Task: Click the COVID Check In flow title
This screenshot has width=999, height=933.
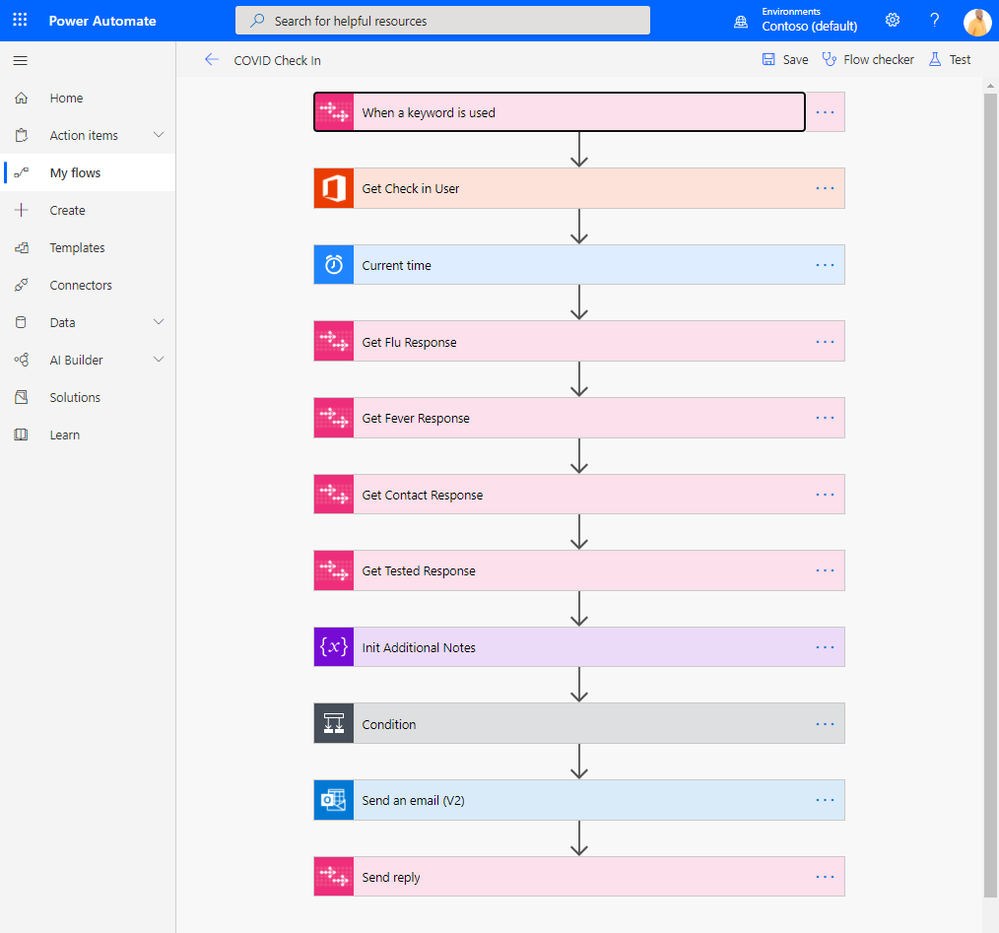Action: (277, 61)
